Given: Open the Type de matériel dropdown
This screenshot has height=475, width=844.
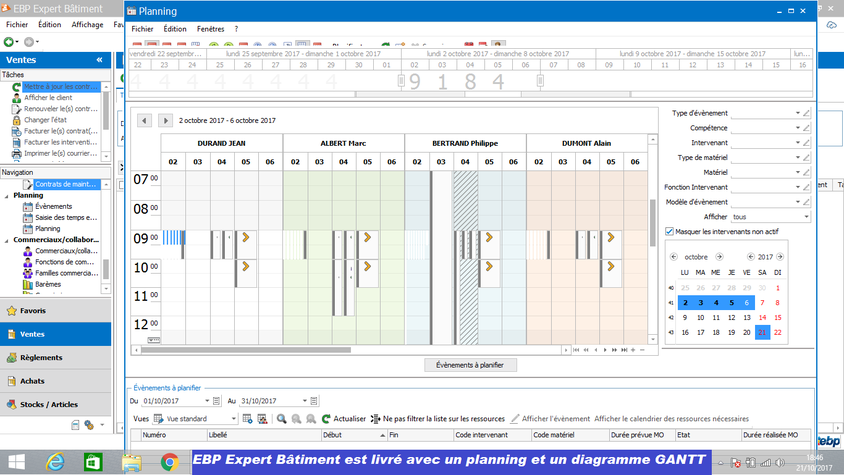Looking at the screenshot, I should pos(798,158).
